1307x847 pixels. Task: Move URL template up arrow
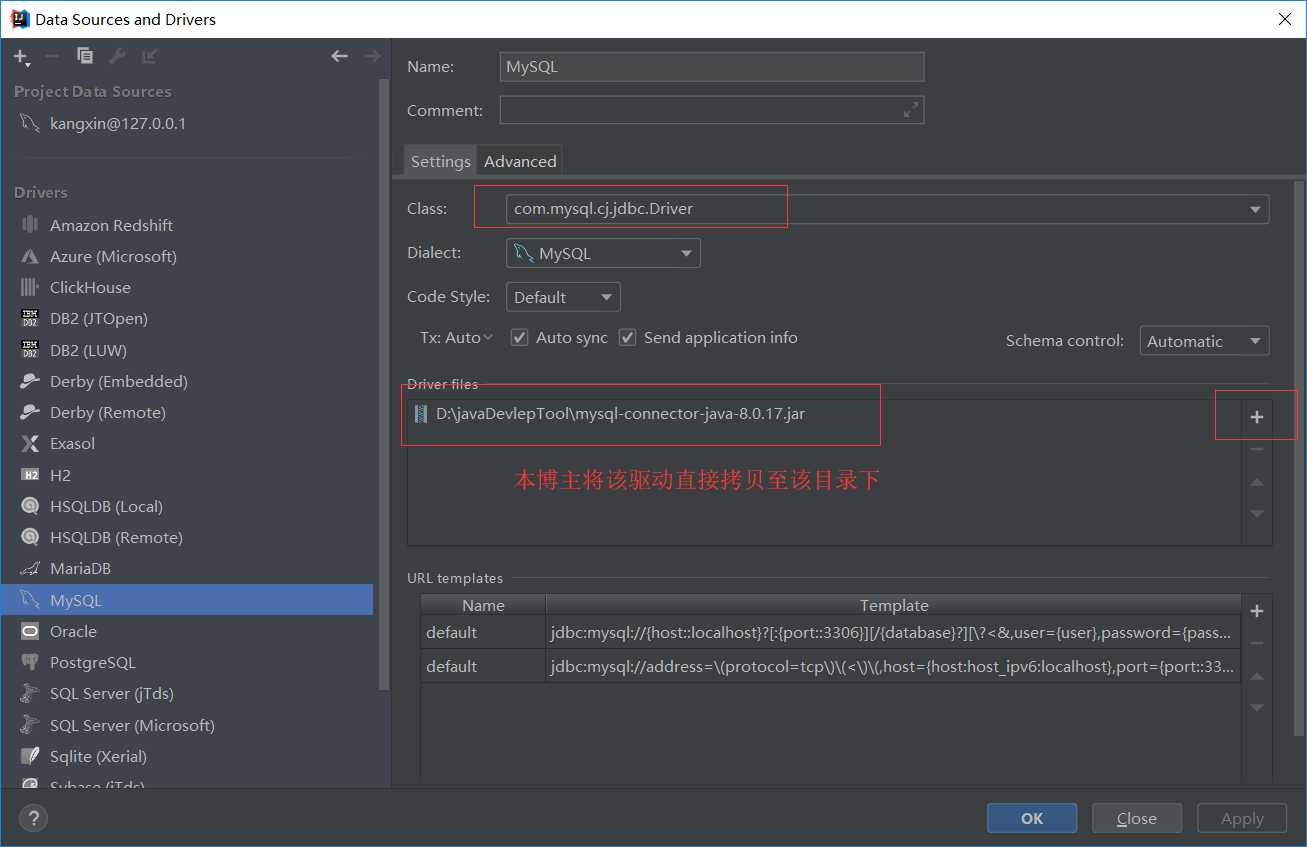point(1257,676)
